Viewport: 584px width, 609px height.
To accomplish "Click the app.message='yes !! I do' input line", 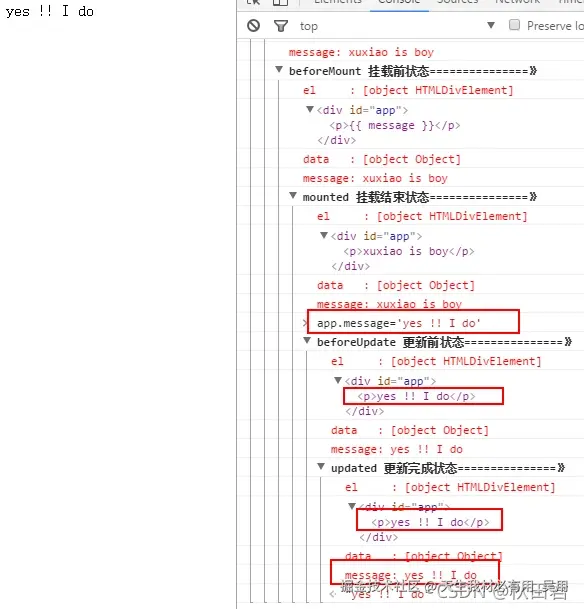I will [398, 323].
